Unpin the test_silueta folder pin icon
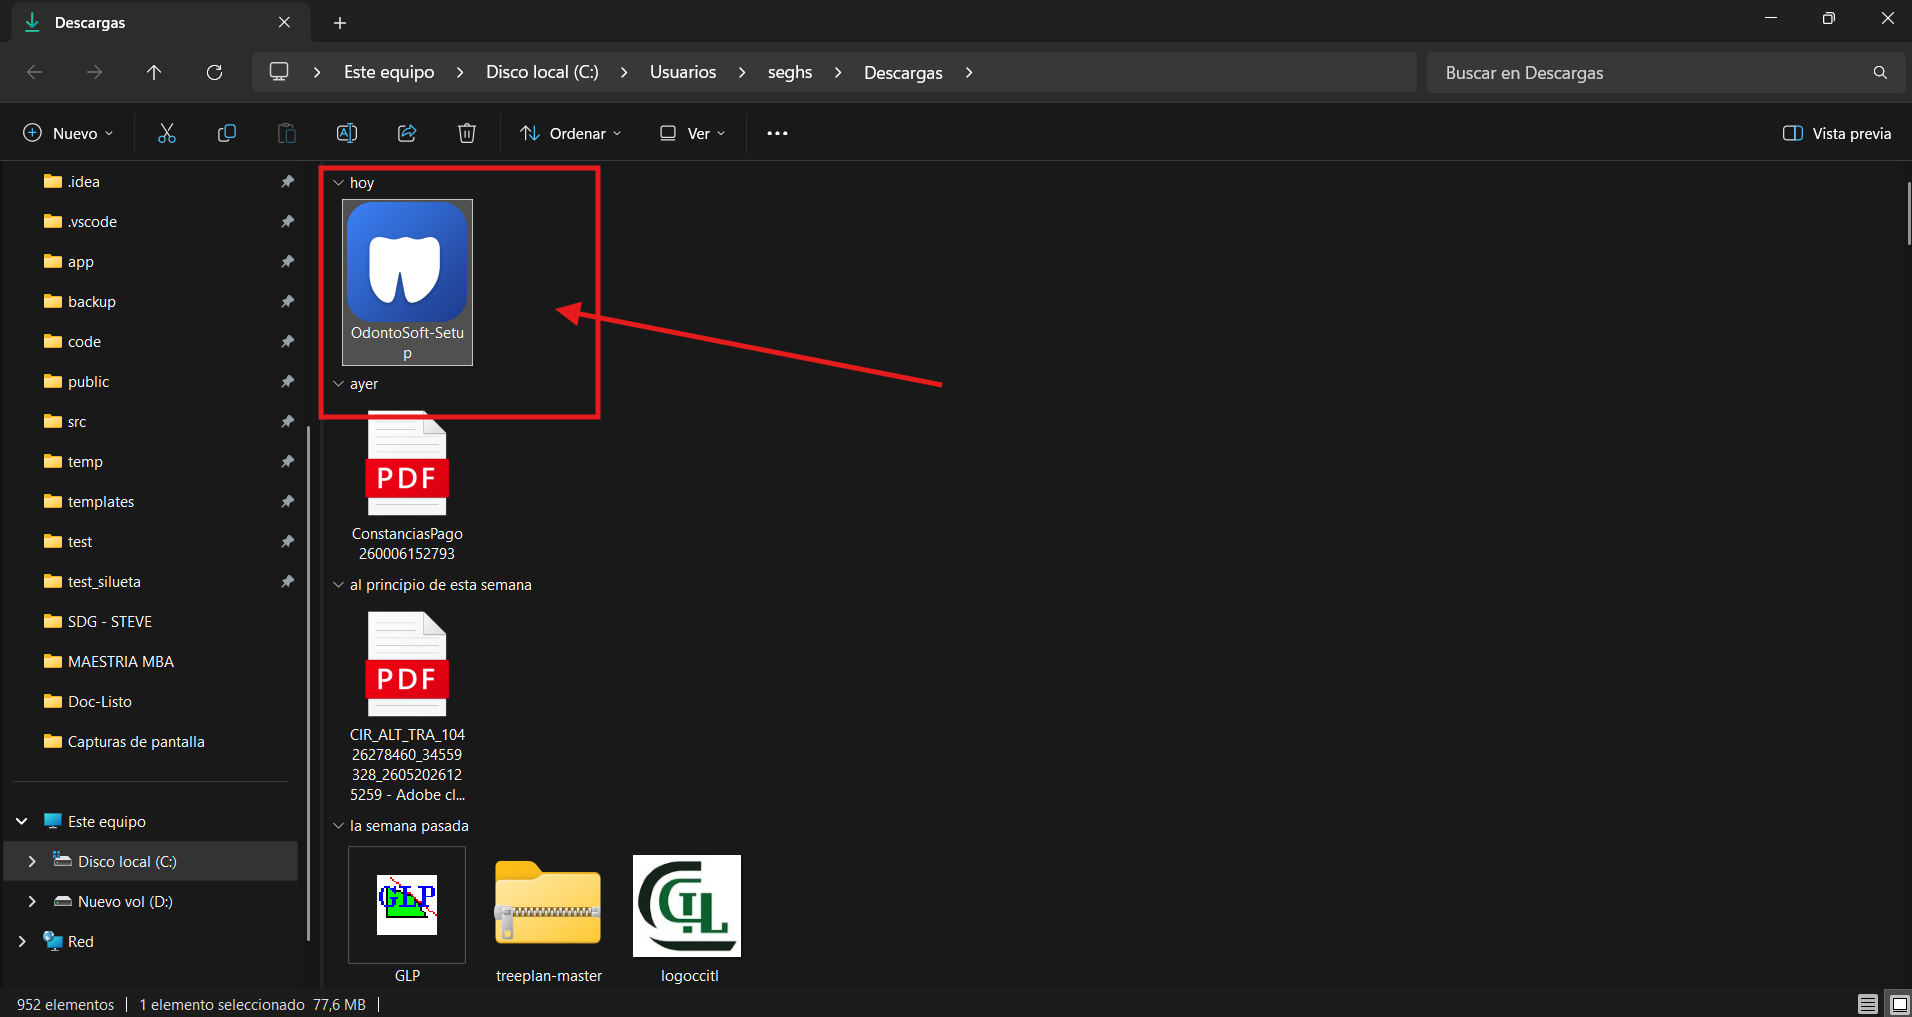 click(287, 581)
